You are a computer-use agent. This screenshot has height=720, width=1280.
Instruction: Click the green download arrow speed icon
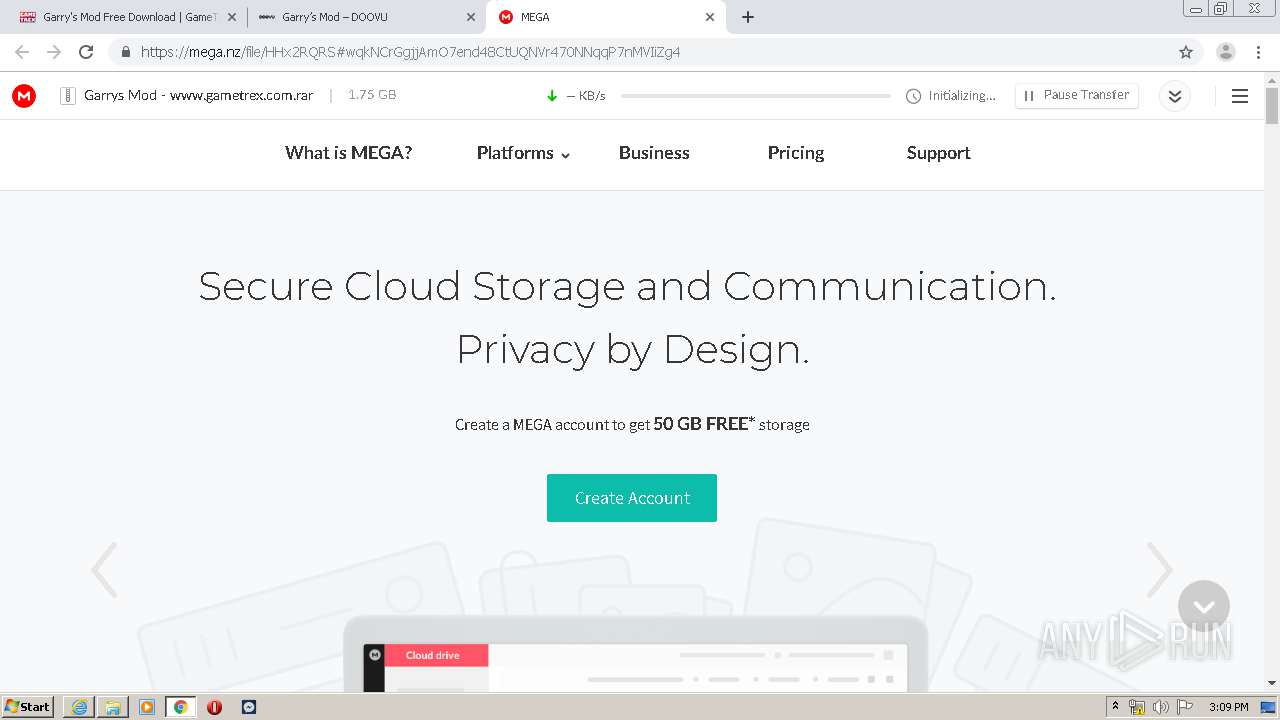click(552, 96)
